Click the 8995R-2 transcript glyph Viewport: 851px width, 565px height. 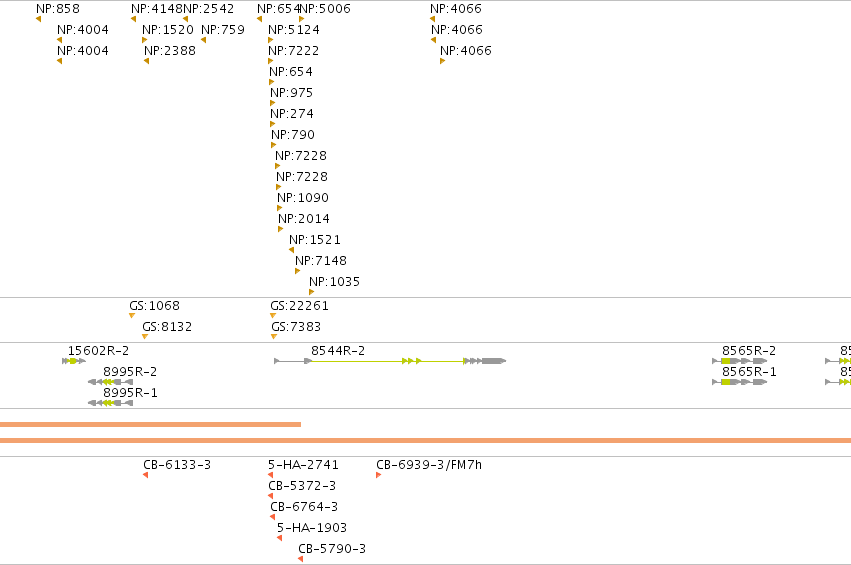110,382
